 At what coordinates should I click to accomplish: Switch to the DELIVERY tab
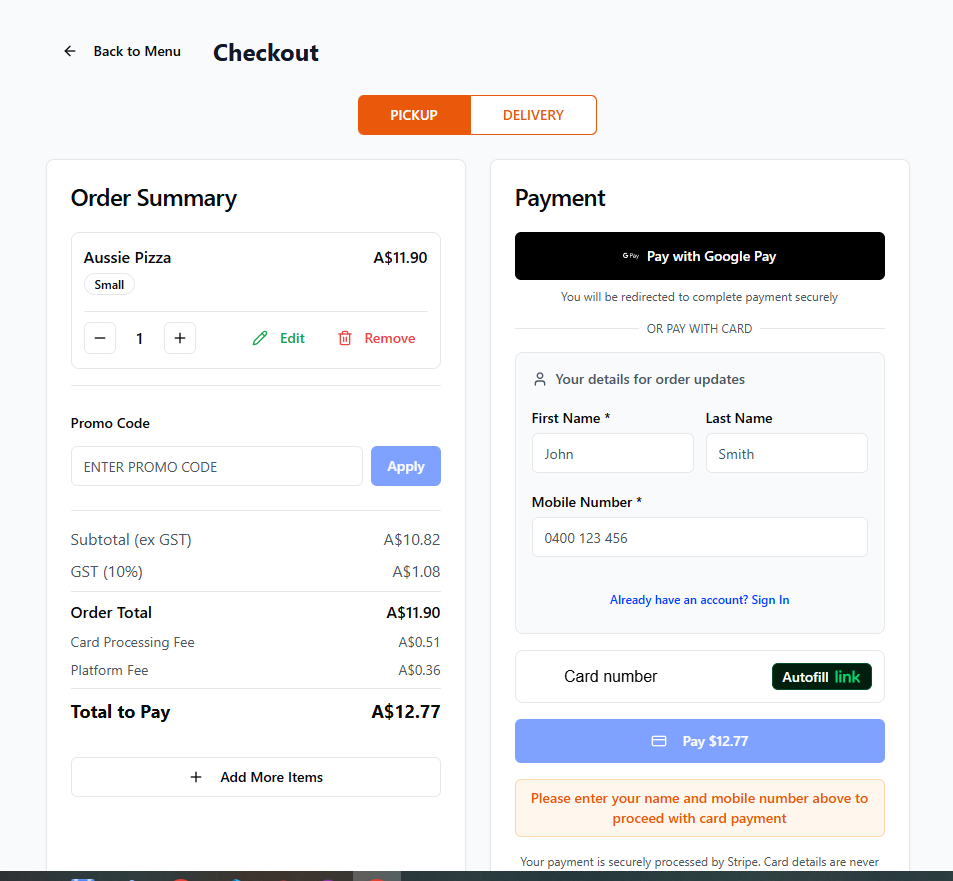(533, 115)
